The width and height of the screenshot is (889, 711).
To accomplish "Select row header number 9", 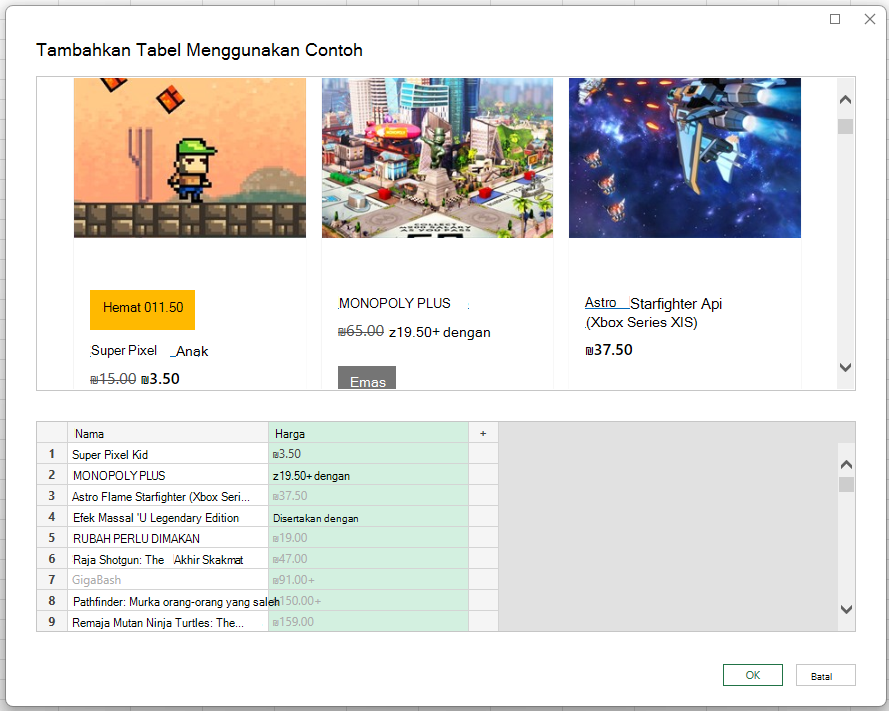I will (x=52, y=622).
